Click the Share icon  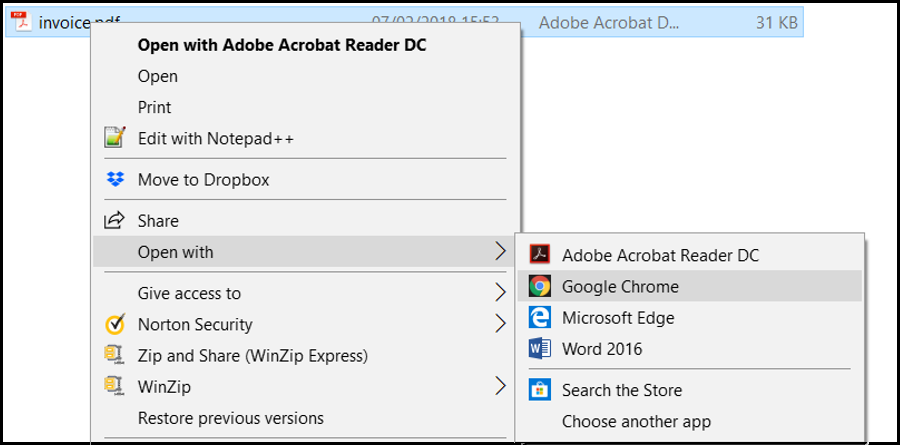coord(116,221)
